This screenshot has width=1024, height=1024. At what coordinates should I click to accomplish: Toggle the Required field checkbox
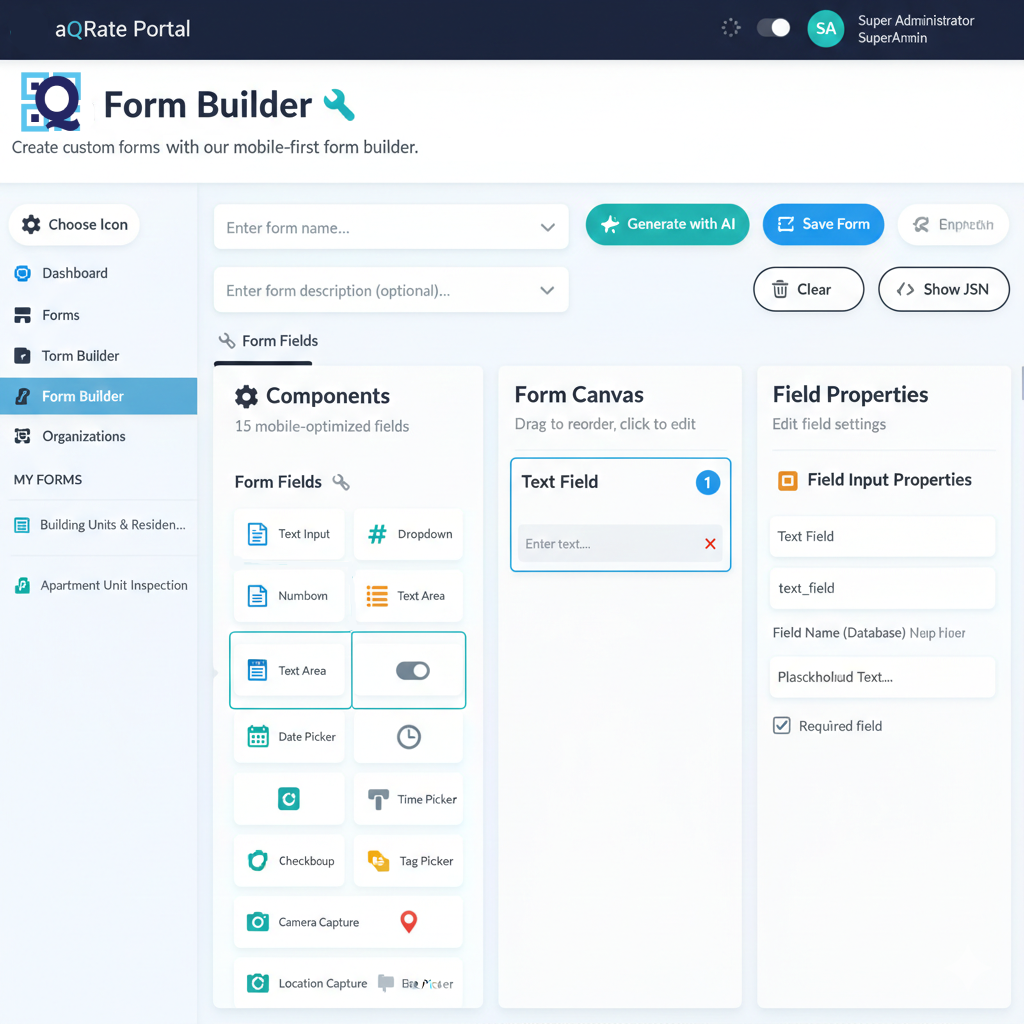[782, 726]
